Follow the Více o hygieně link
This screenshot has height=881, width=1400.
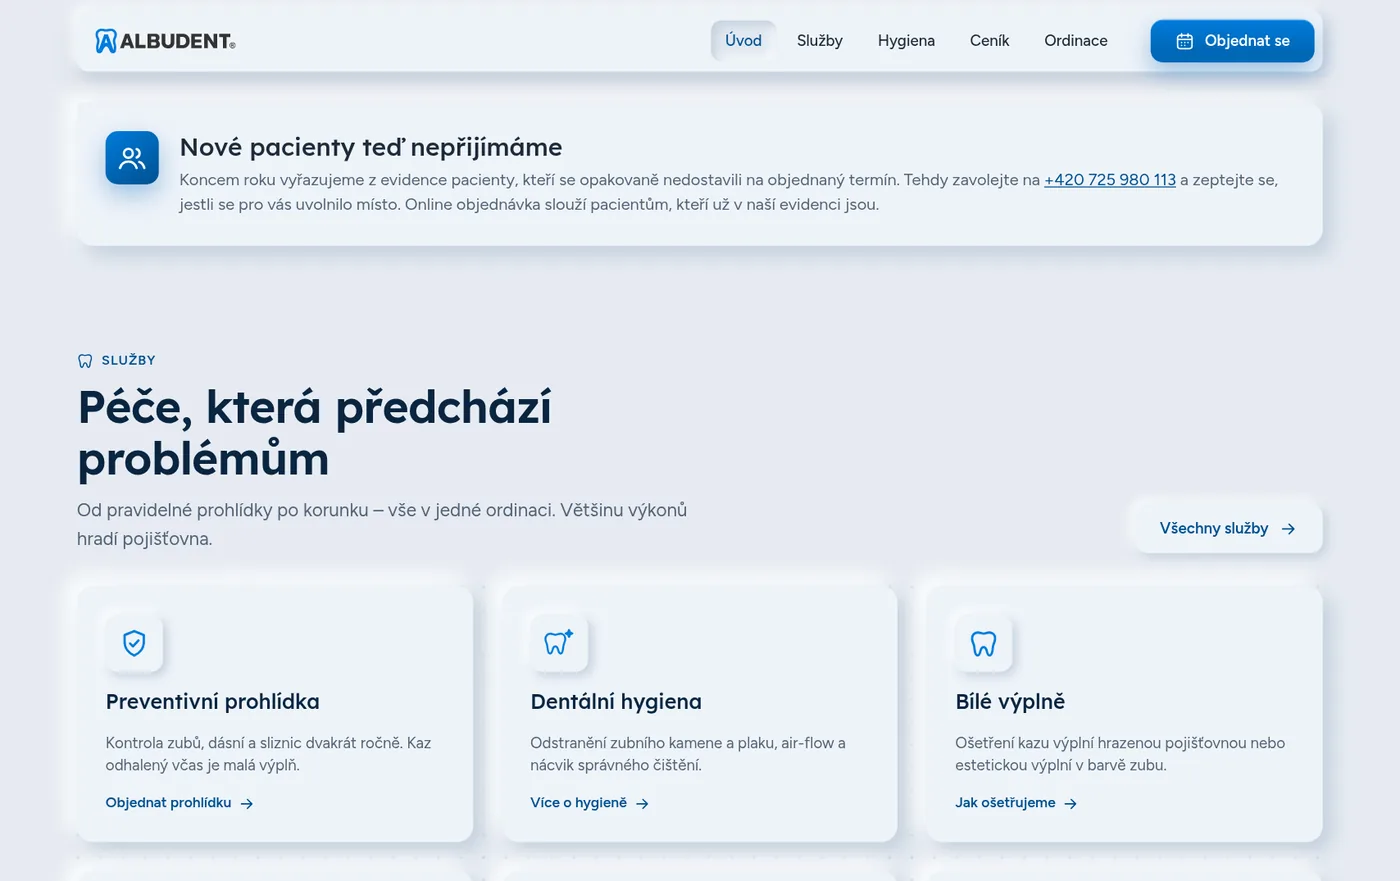590,803
